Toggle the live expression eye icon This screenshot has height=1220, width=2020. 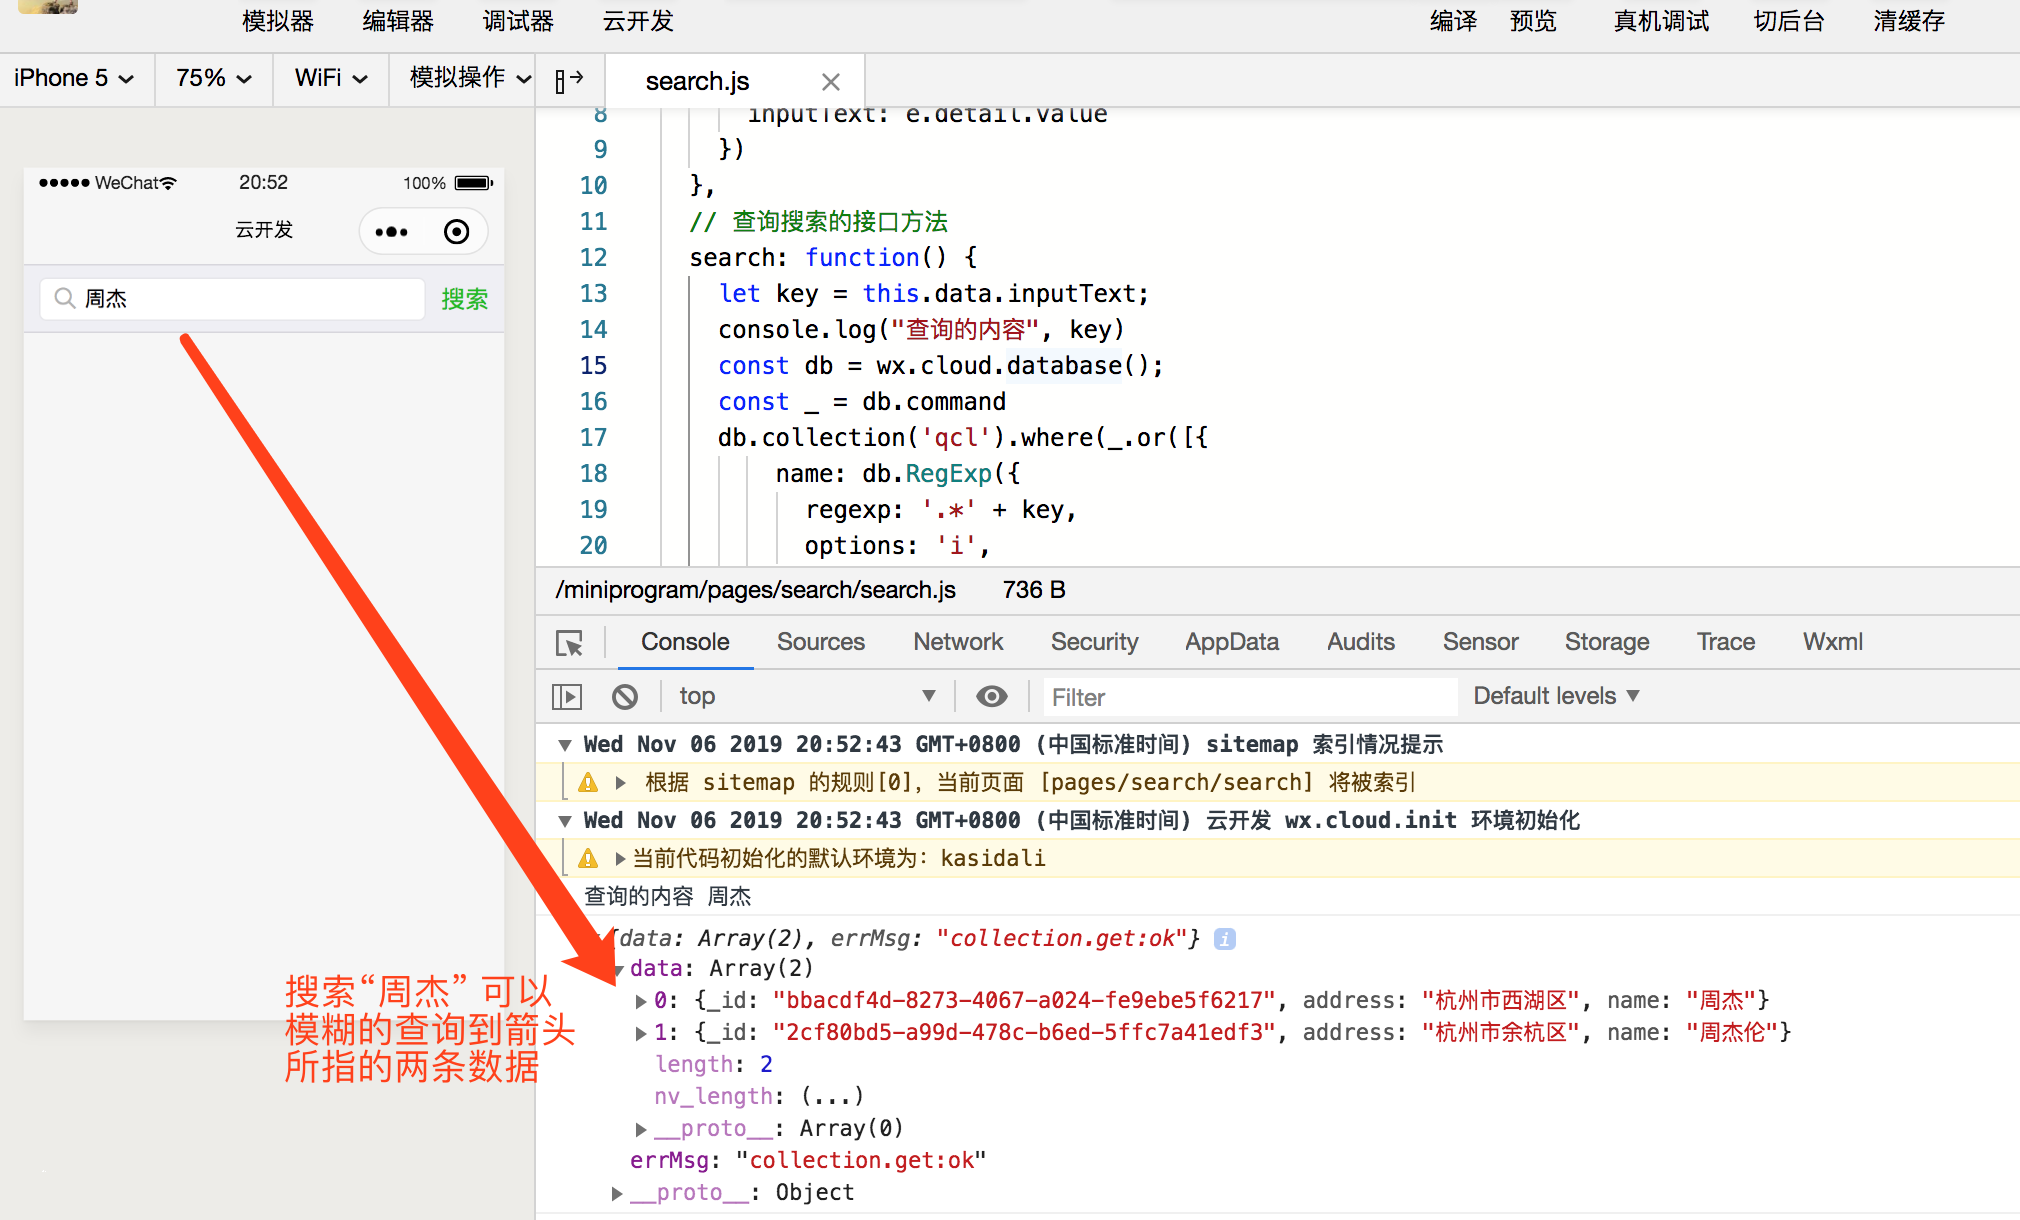pos(991,696)
